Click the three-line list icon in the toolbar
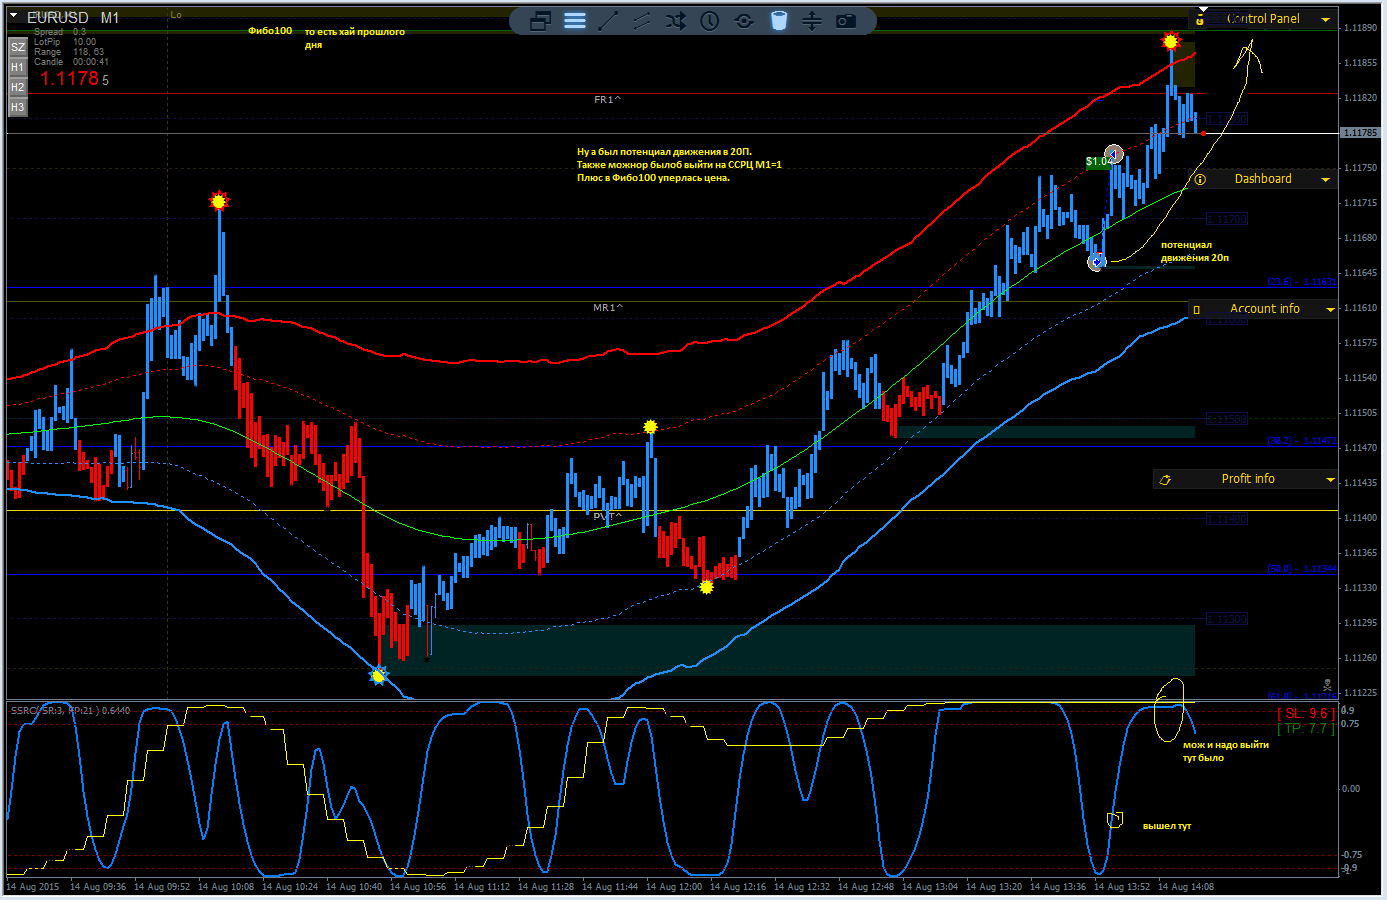1387x900 pixels. point(575,20)
